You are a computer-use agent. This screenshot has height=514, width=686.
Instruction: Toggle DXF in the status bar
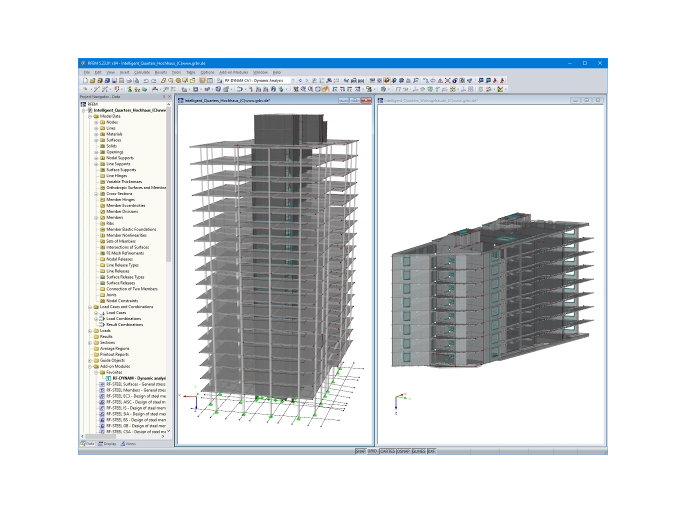[431, 451]
